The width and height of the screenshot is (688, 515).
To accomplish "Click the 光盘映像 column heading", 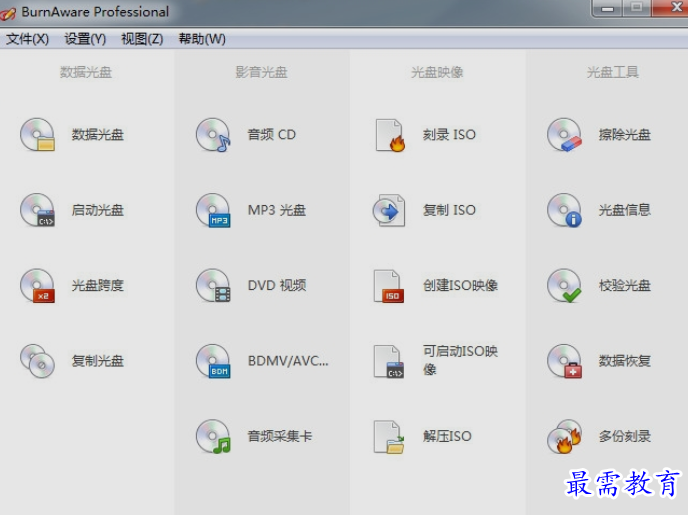I will [x=437, y=72].
